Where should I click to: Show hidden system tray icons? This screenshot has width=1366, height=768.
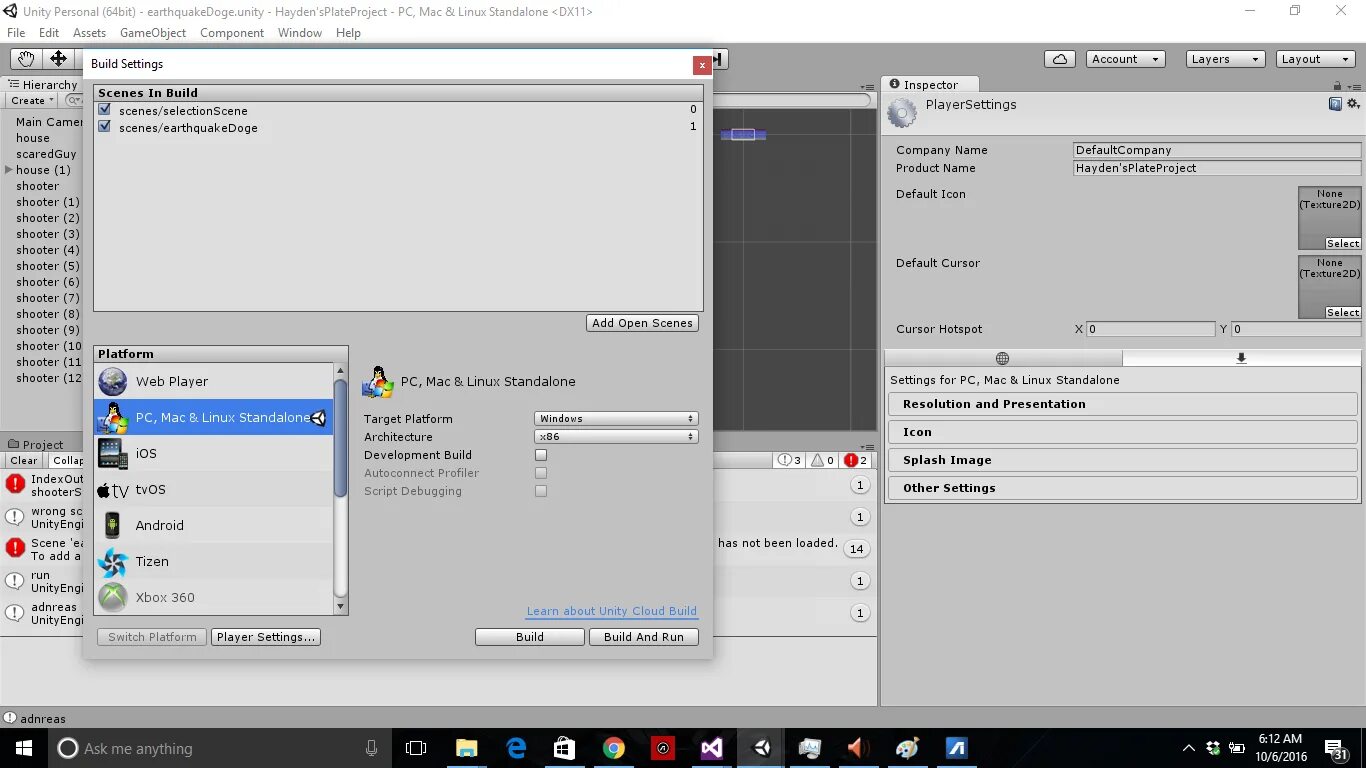pyautogui.click(x=1189, y=748)
